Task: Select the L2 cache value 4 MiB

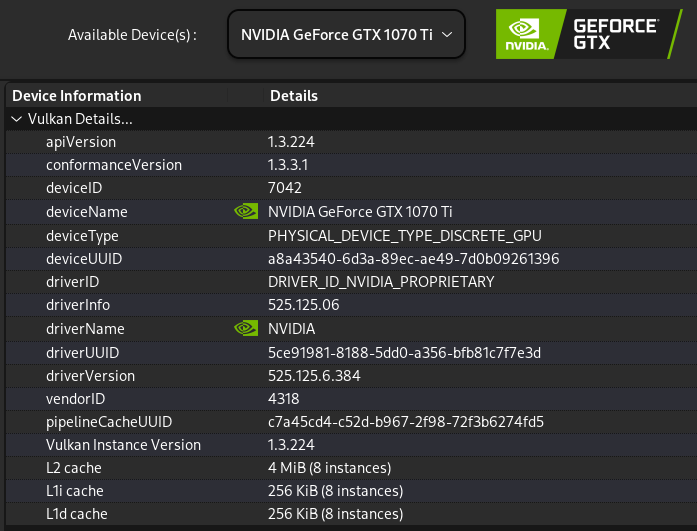Action: click(329, 468)
